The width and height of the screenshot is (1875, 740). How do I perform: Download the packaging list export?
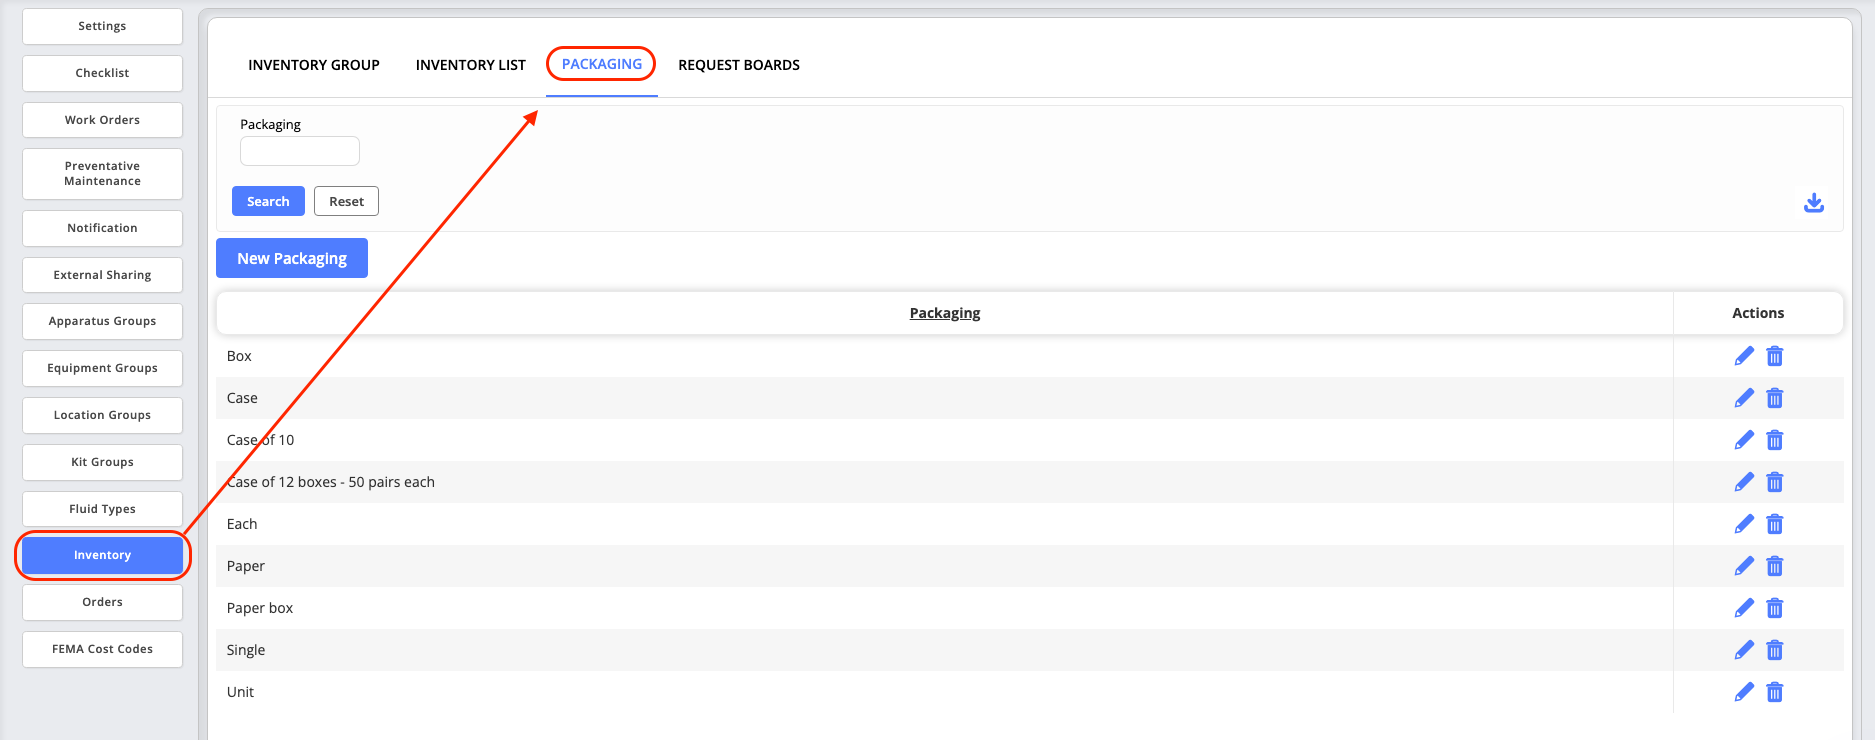pyautogui.click(x=1814, y=203)
